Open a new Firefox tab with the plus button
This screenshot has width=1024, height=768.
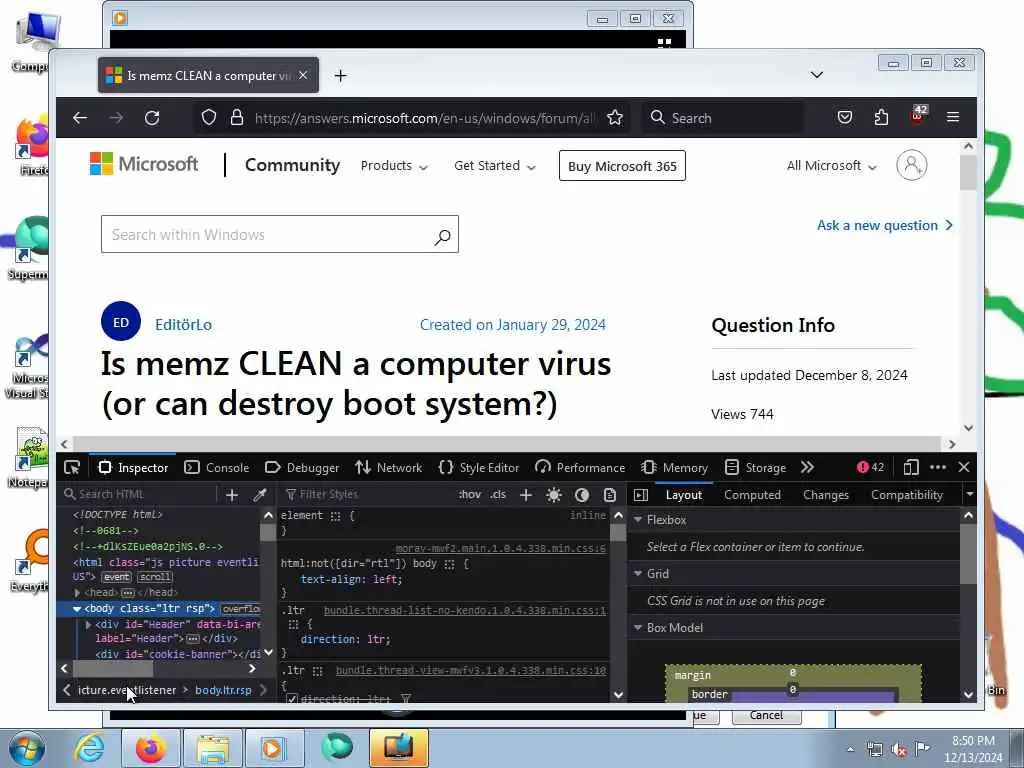[x=340, y=76]
